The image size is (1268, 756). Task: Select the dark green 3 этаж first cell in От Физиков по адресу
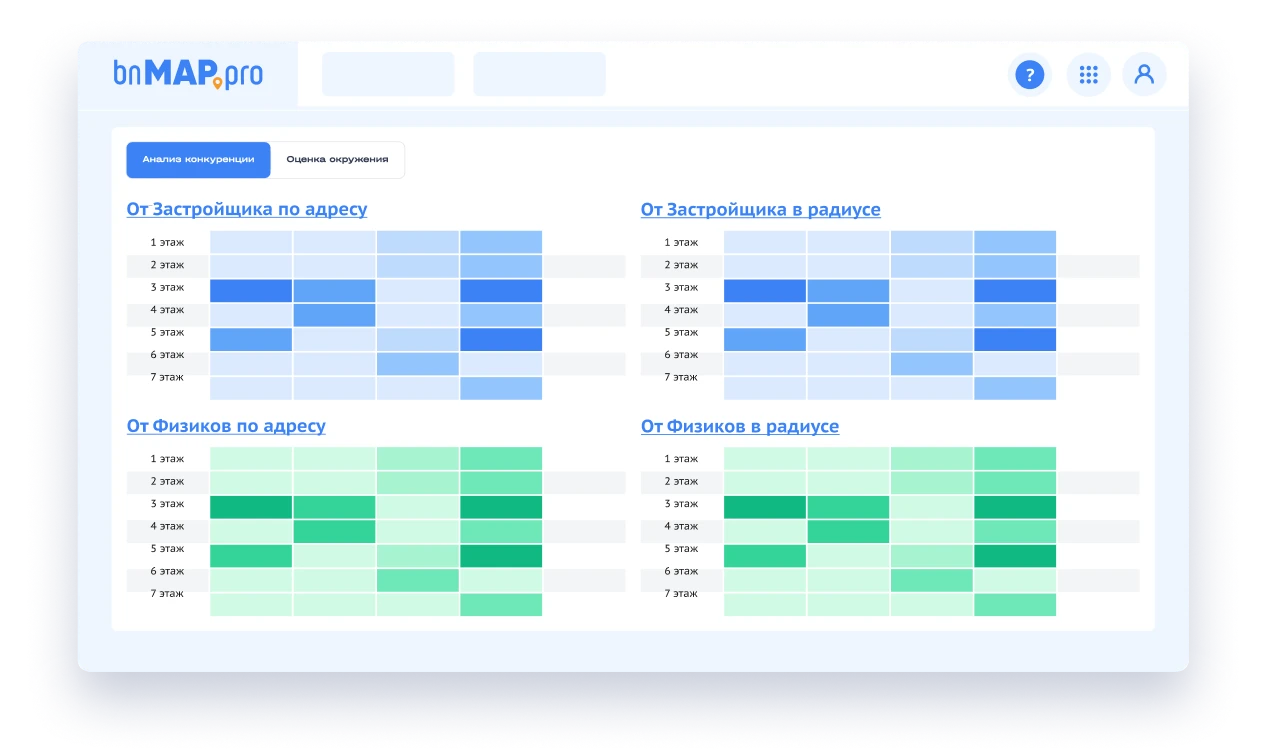click(251, 507)
